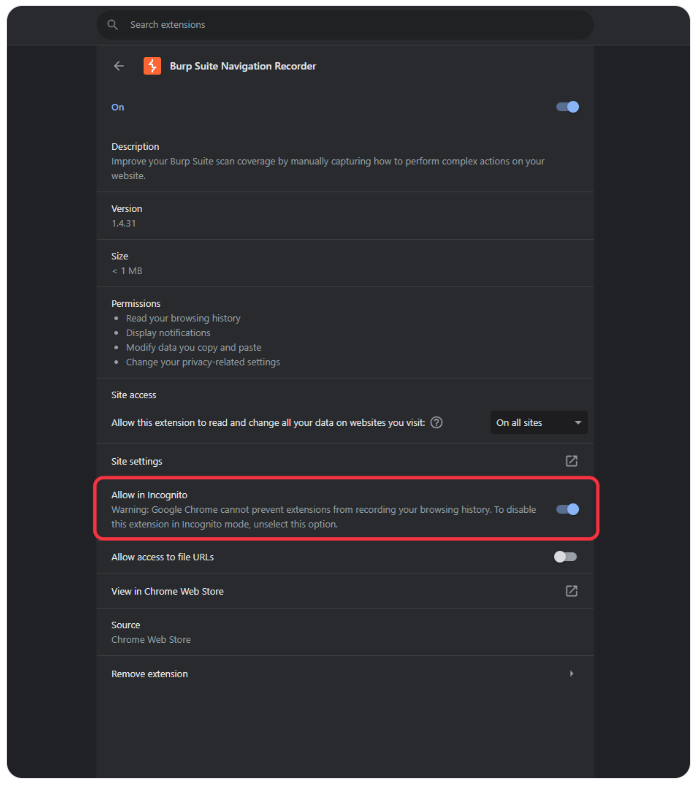Click the Description heading
The height and width of the screenshot is (788, 700).
click(135, 147)
